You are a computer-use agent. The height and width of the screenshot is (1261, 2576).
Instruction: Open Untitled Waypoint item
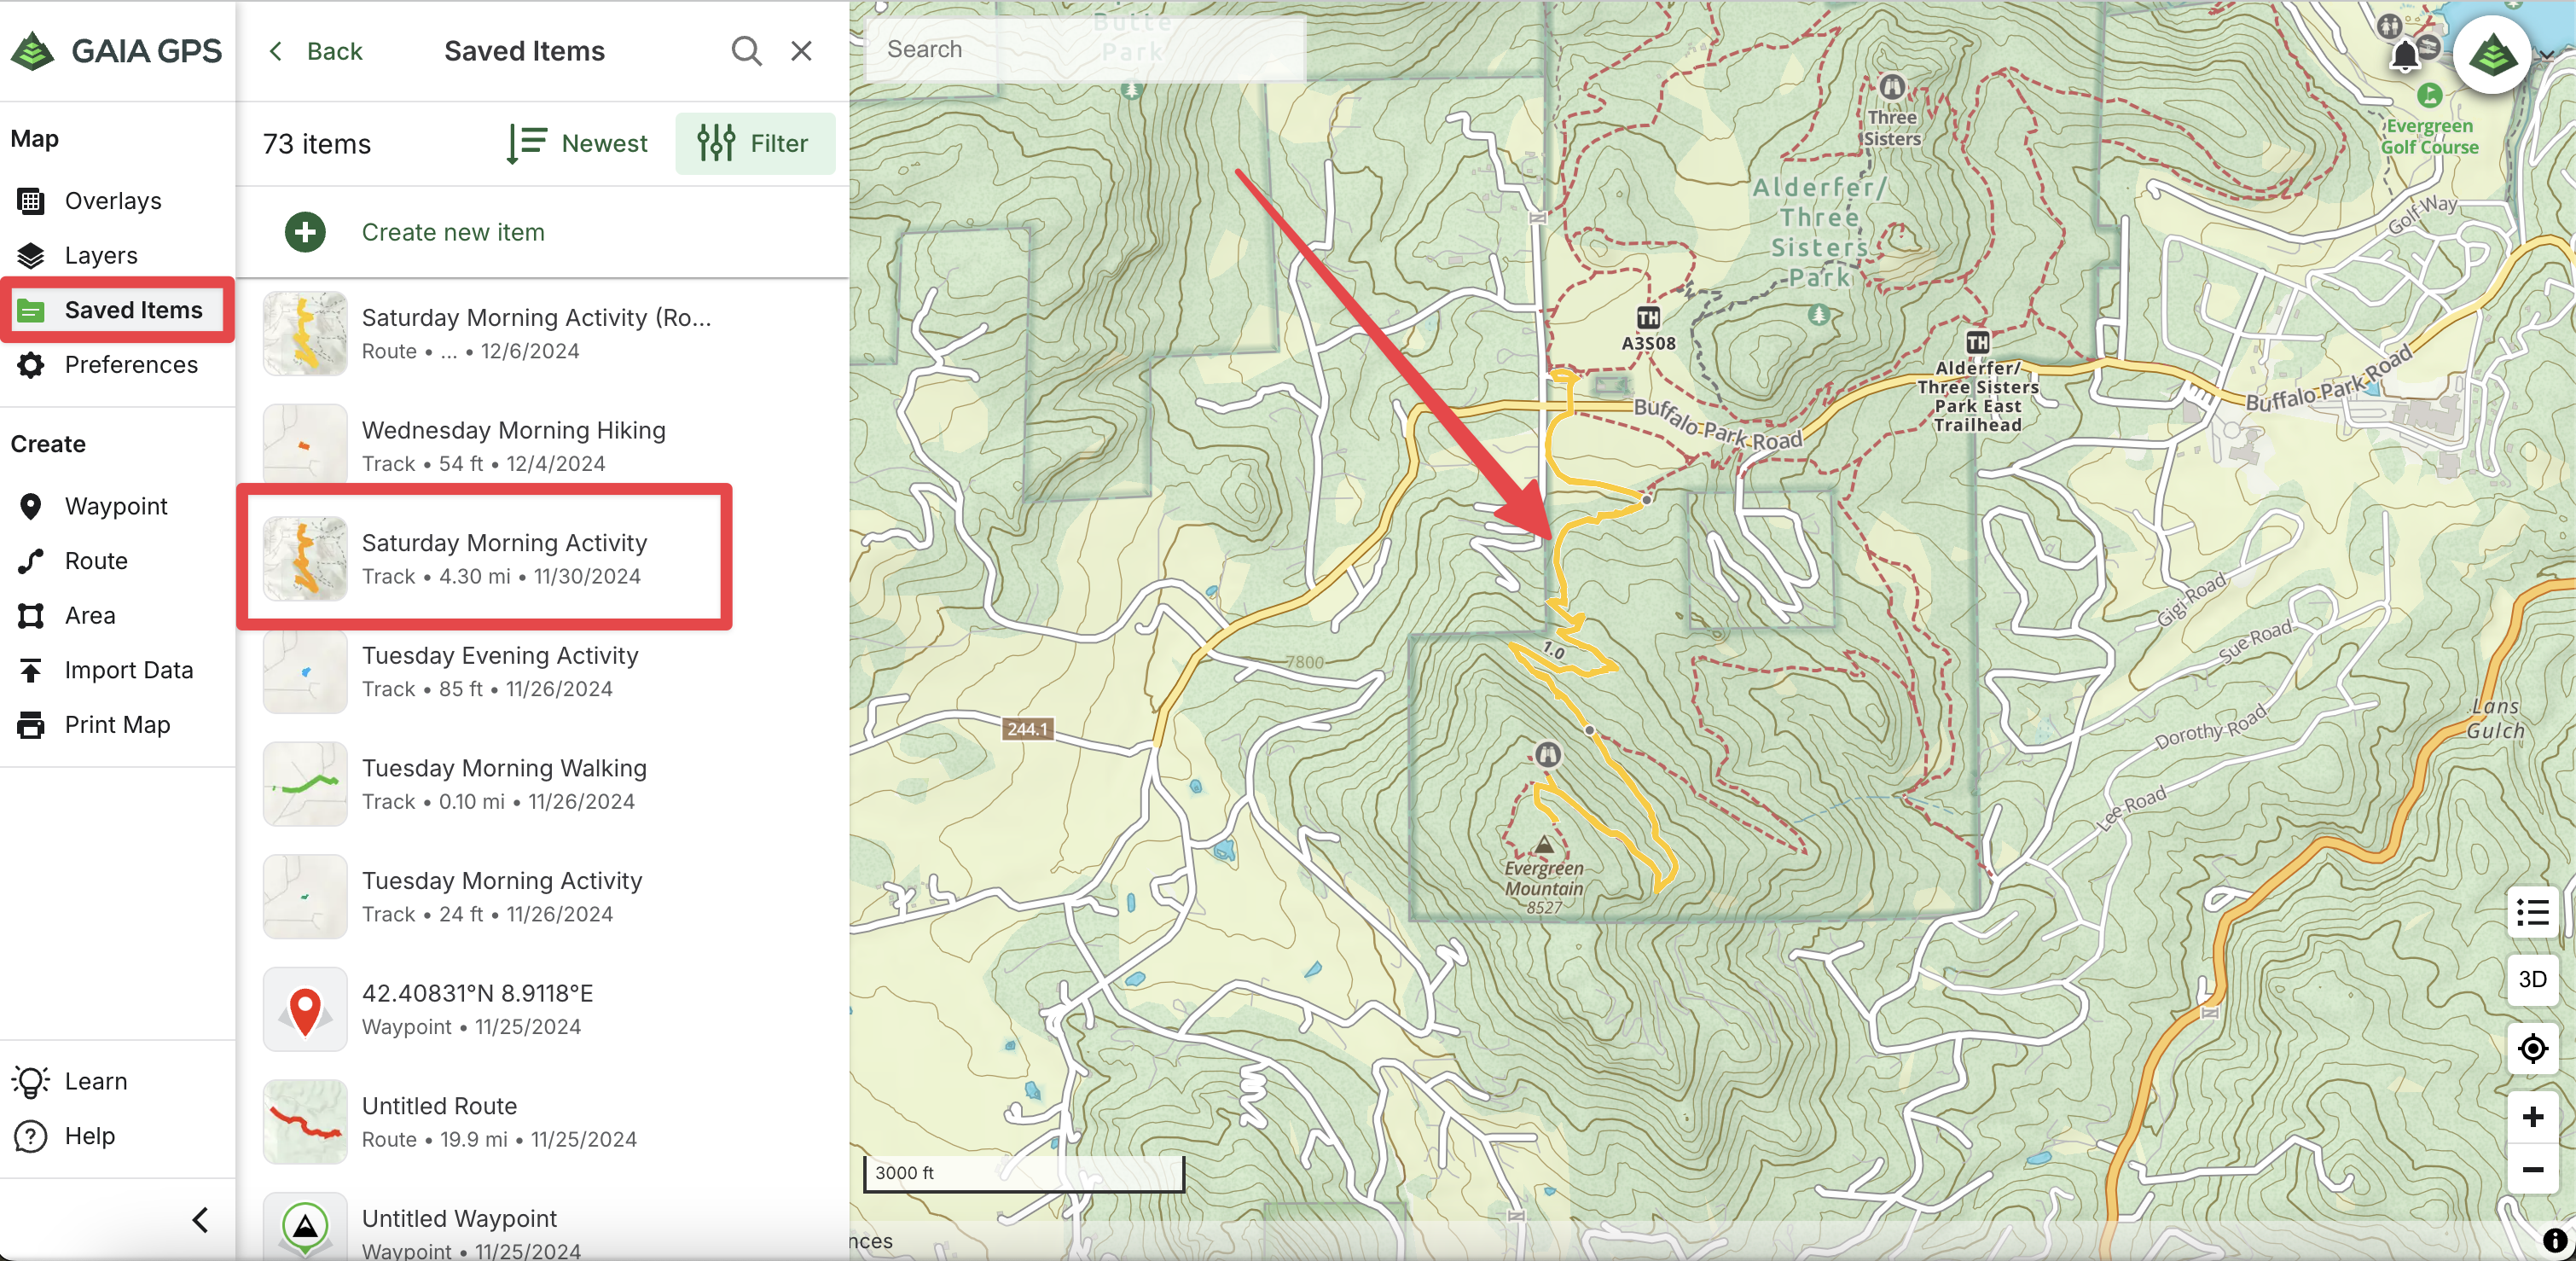pos(542,1228)
